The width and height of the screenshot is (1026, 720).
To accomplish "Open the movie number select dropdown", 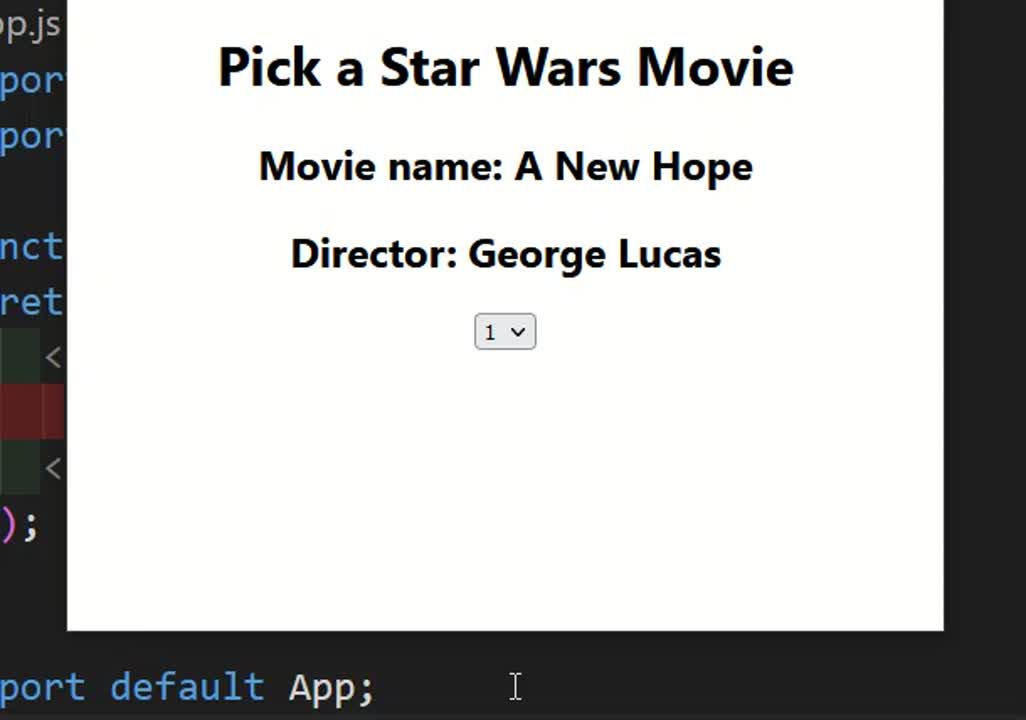I will click(x=504, y=332).
